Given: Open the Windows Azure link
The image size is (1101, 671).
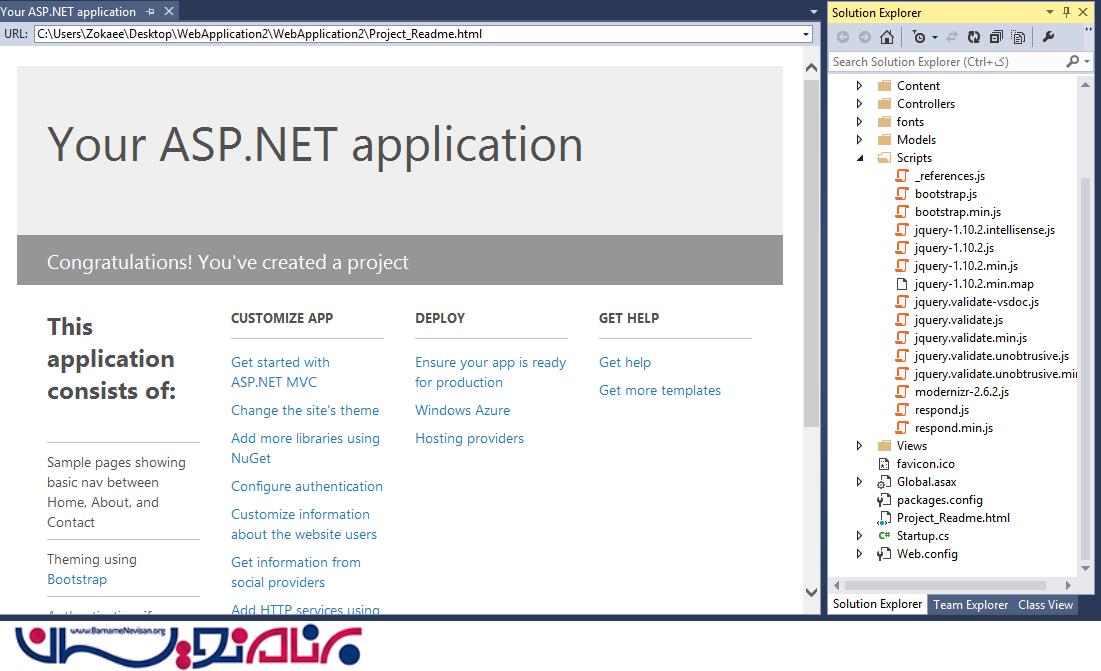Looking at the screenshot, I should click(x=462, y=410).
